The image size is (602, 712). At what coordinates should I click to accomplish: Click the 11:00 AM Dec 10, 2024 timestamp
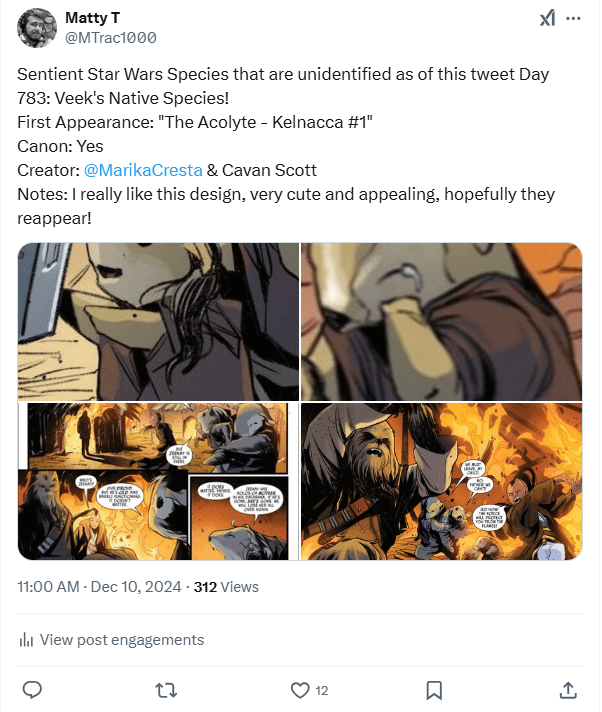coord(99,587)
